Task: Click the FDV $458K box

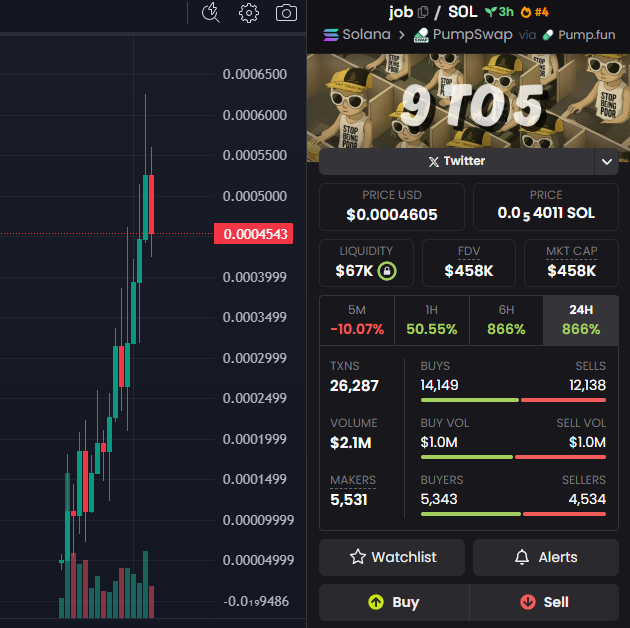Action: pyautogui.click(x=468, y=263)
